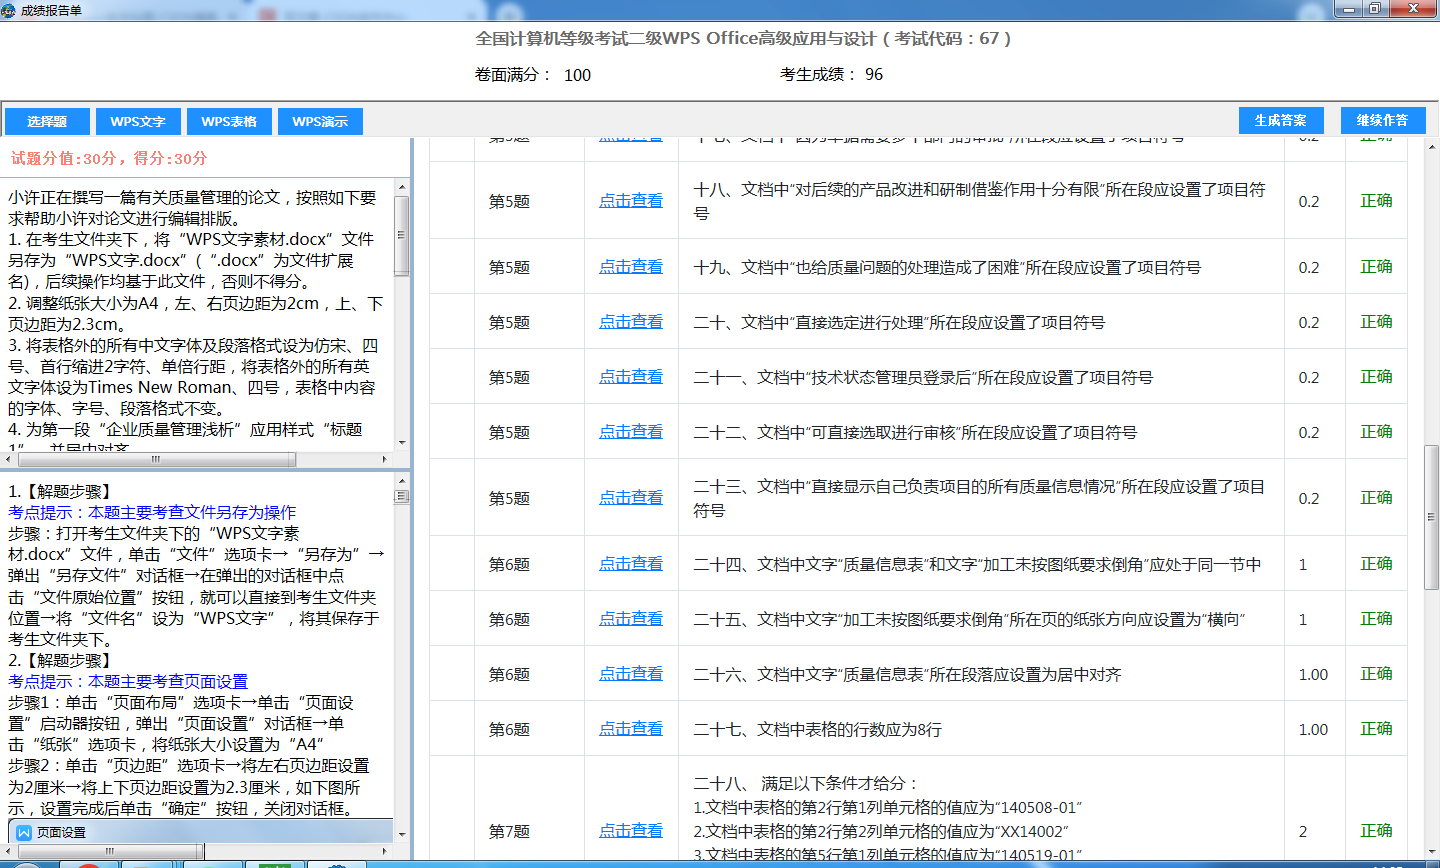Select description “直接选定进行处理” of item 二十
Viewport: 1440px width, 868px height.
click(x=899, y=322)
